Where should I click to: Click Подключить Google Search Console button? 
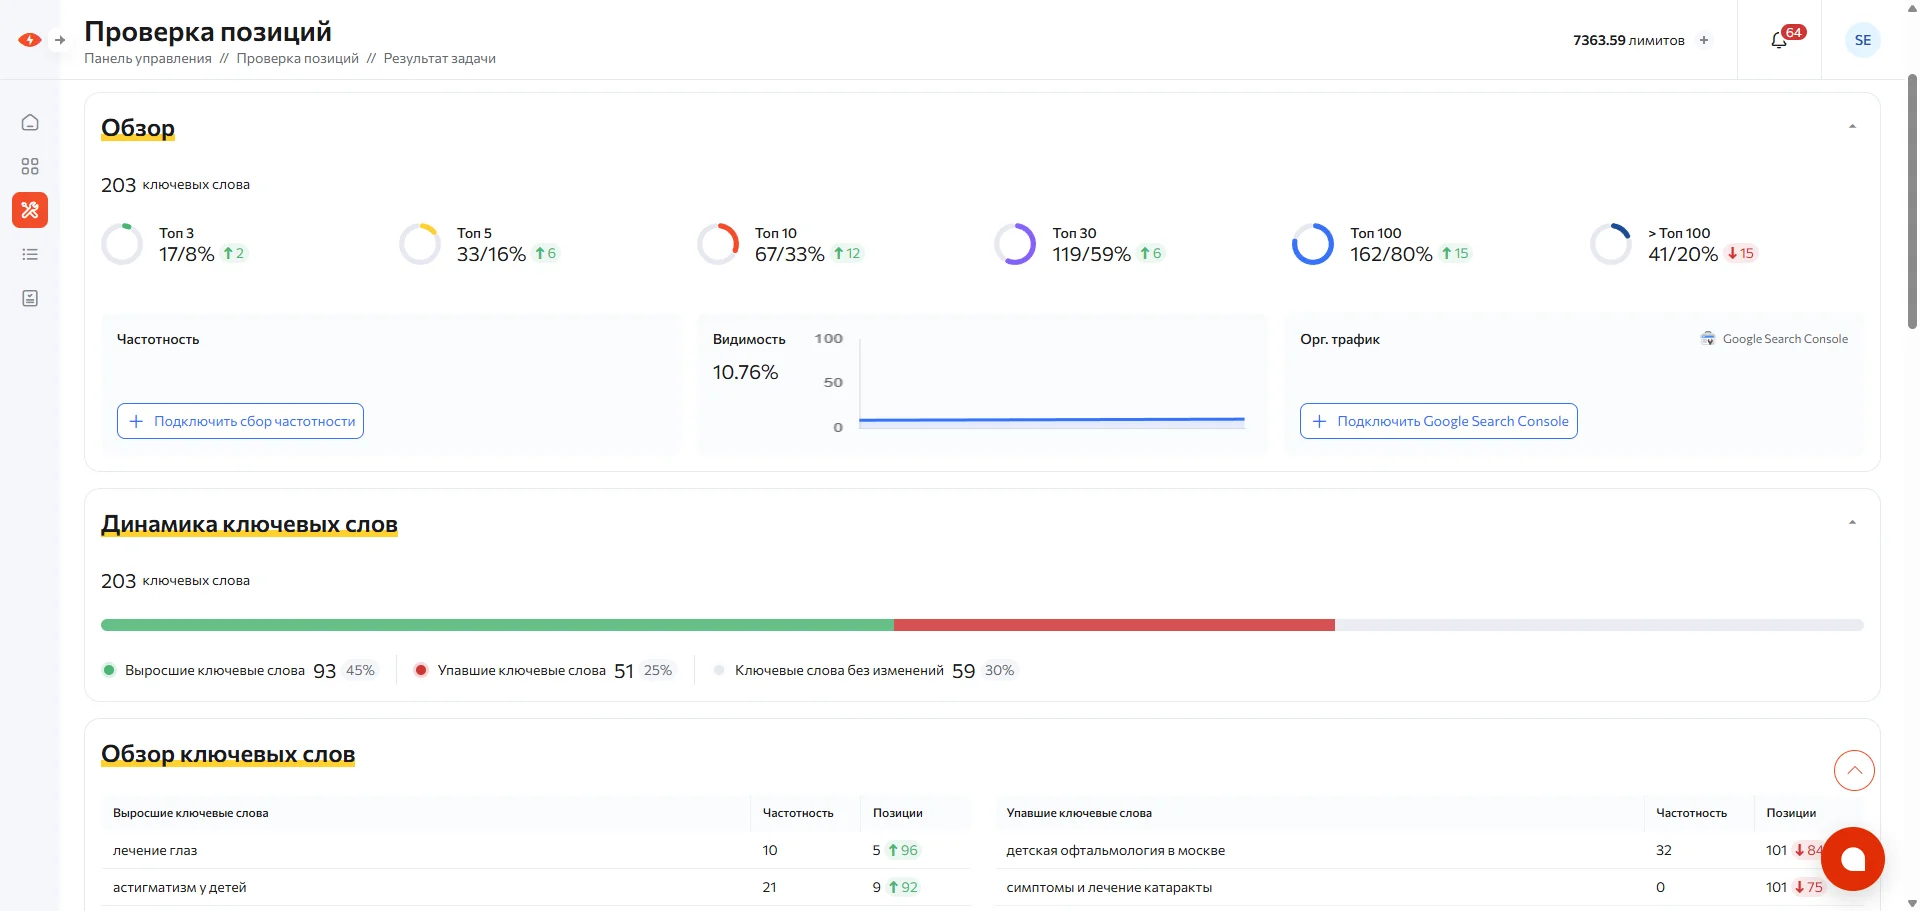[x=1439, y=421]
